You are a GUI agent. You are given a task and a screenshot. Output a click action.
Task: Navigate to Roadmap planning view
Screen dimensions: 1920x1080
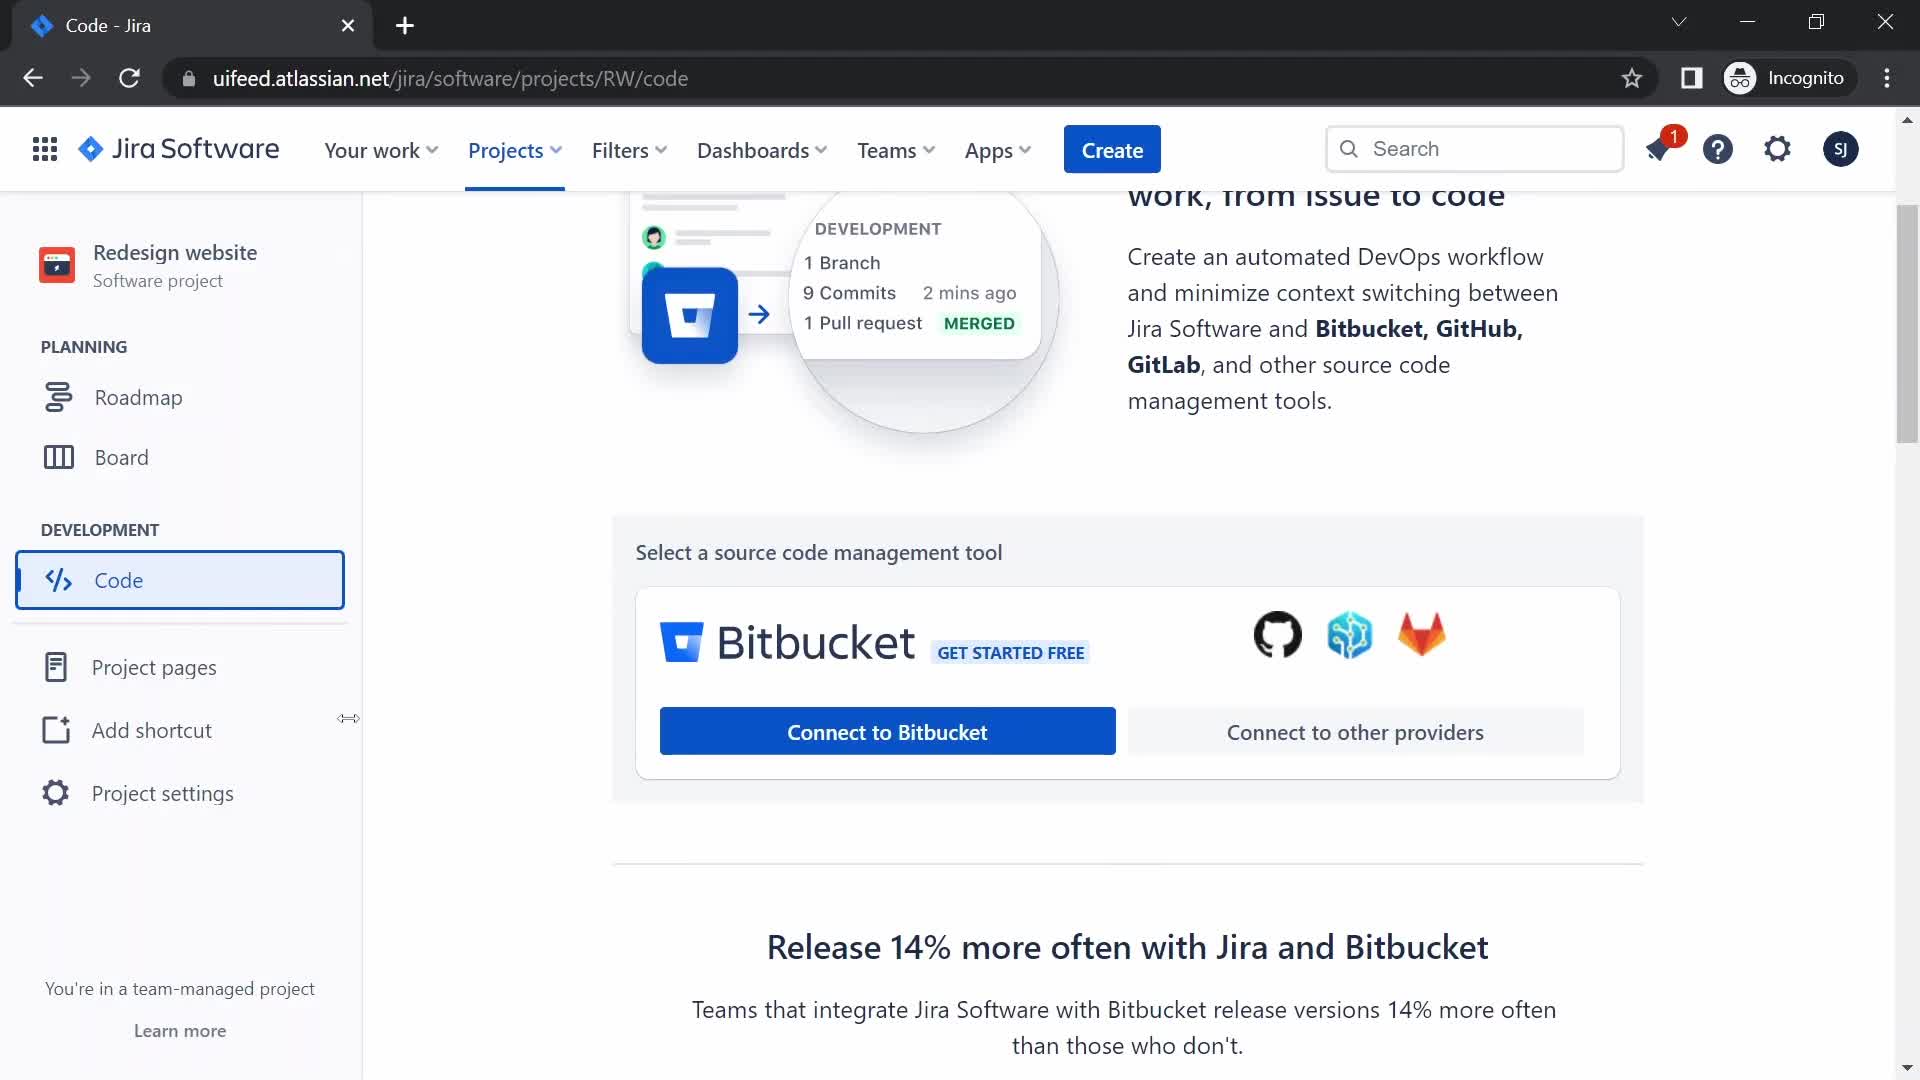[138, 396]
